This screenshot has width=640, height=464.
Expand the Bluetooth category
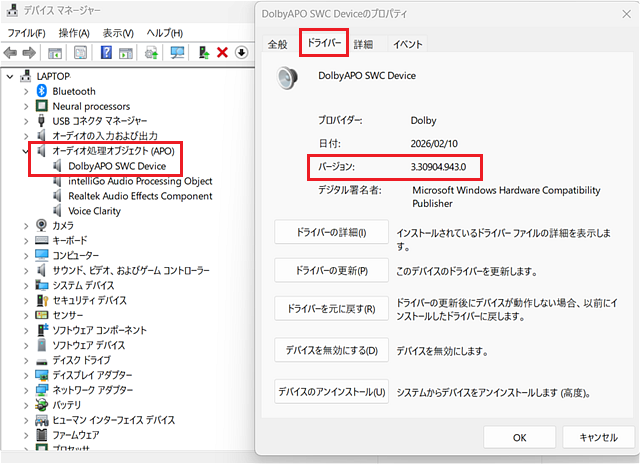click(x=26, y=91)
